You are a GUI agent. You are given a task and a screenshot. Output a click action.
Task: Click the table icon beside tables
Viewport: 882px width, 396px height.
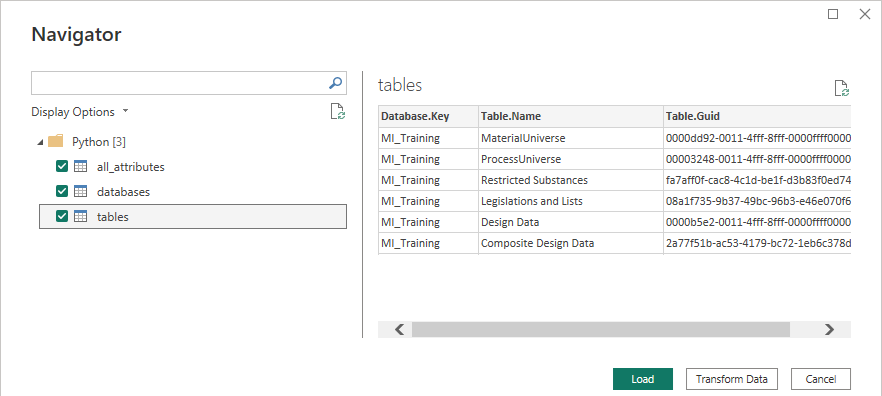click(81, 216)
